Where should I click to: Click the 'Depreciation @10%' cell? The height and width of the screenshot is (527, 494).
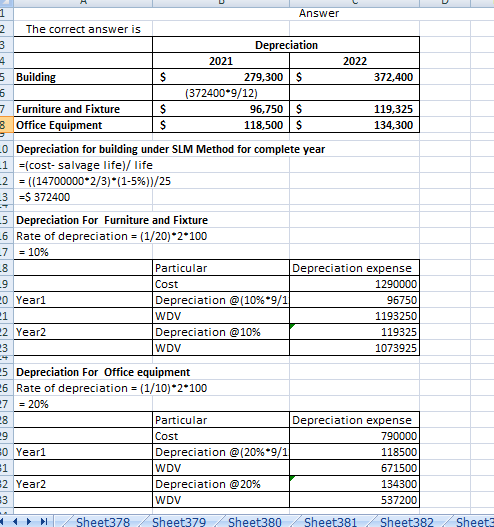point(221,332)
